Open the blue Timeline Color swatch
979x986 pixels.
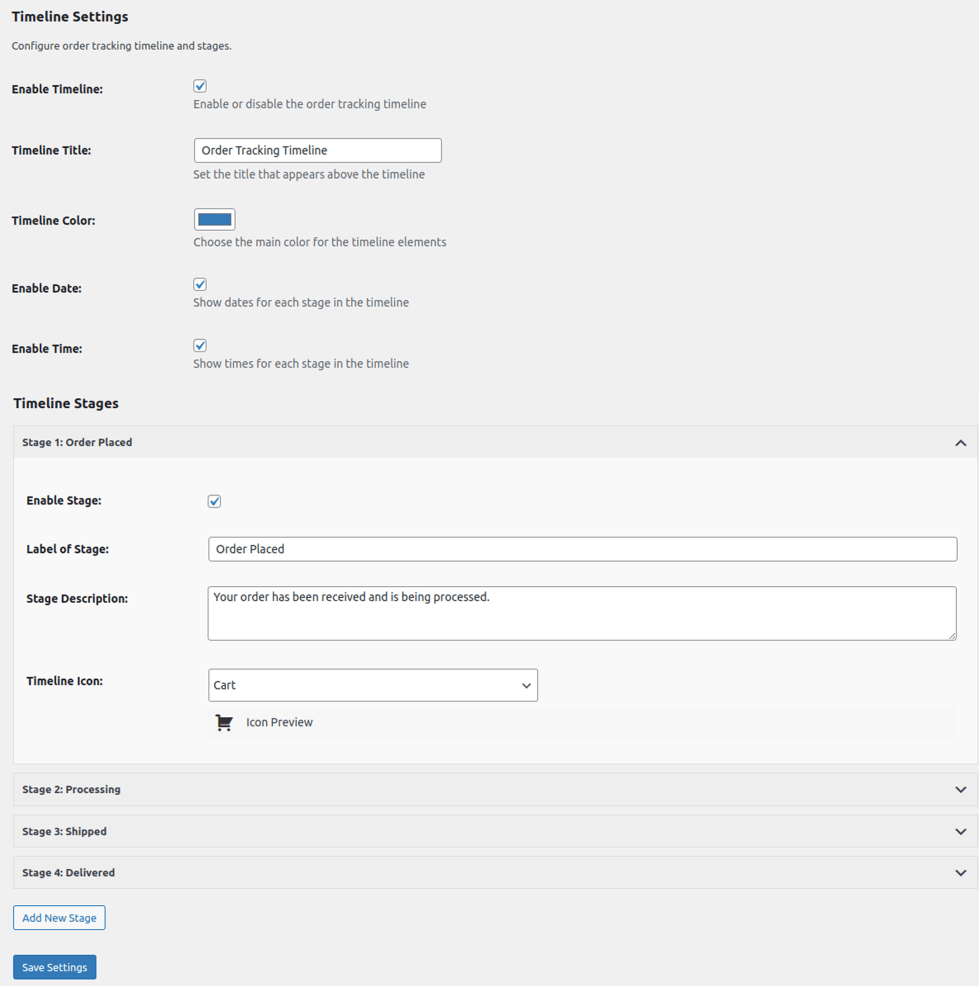pos(214,220)
